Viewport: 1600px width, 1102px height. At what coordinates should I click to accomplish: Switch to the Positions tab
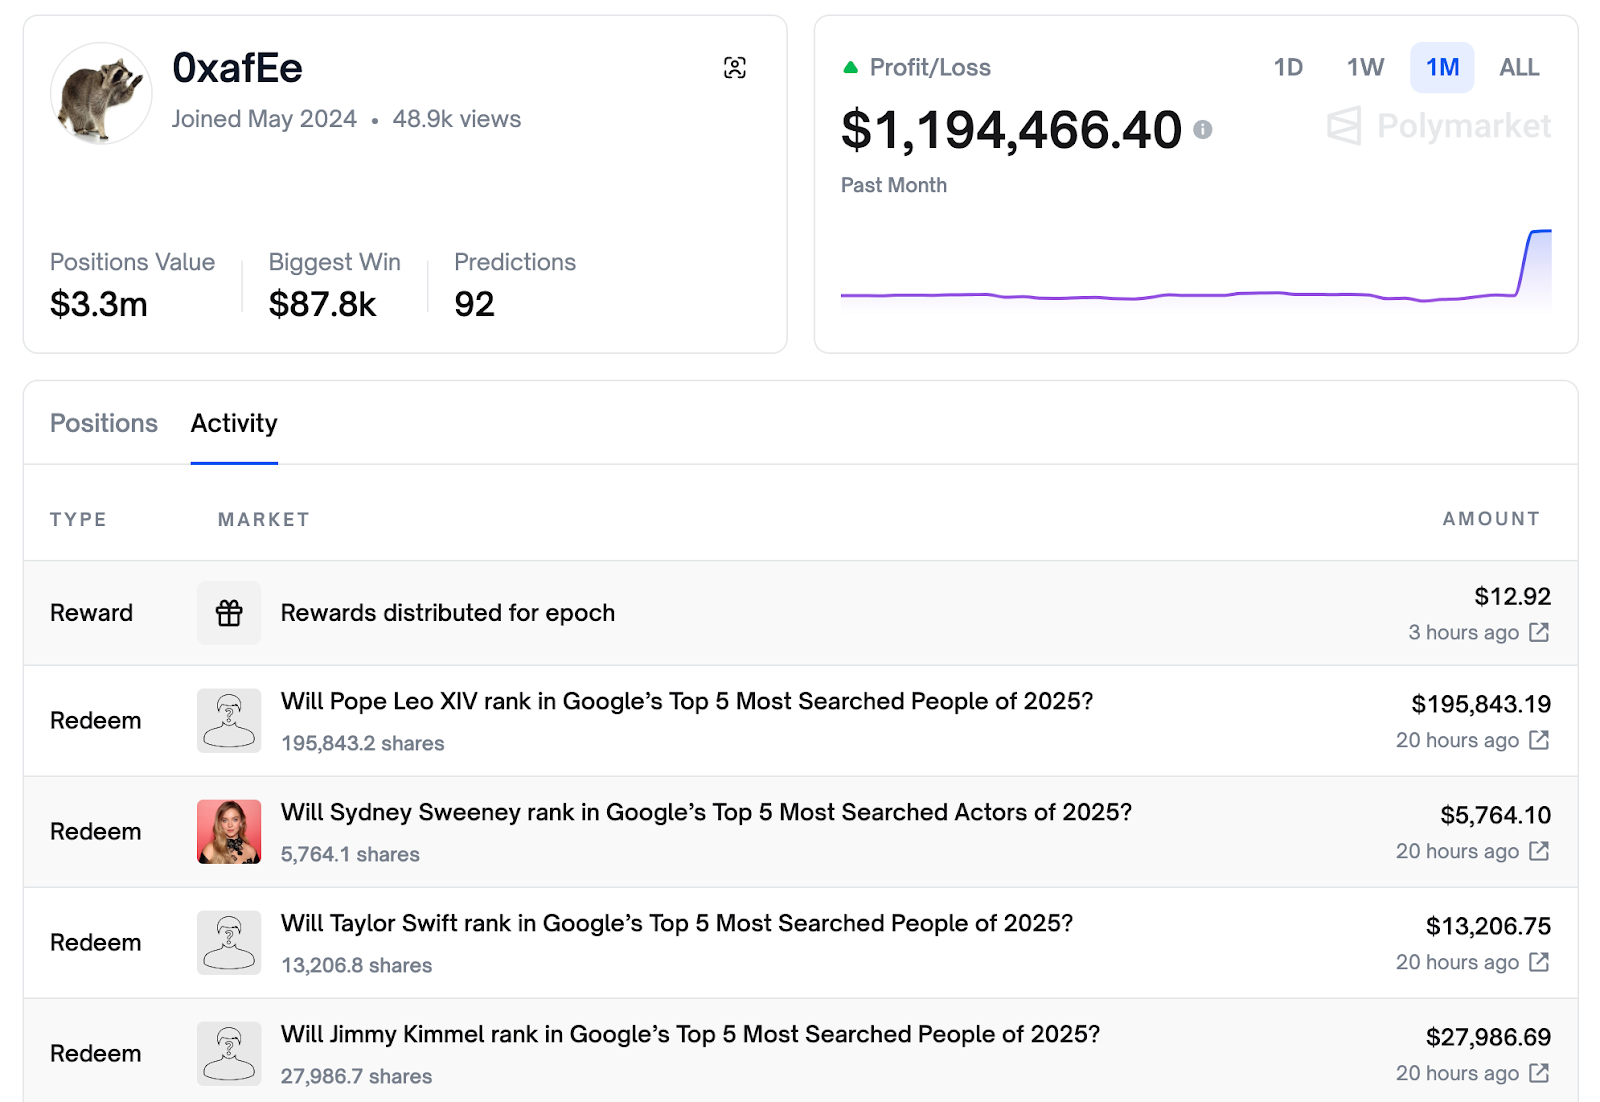click(104, 423)
